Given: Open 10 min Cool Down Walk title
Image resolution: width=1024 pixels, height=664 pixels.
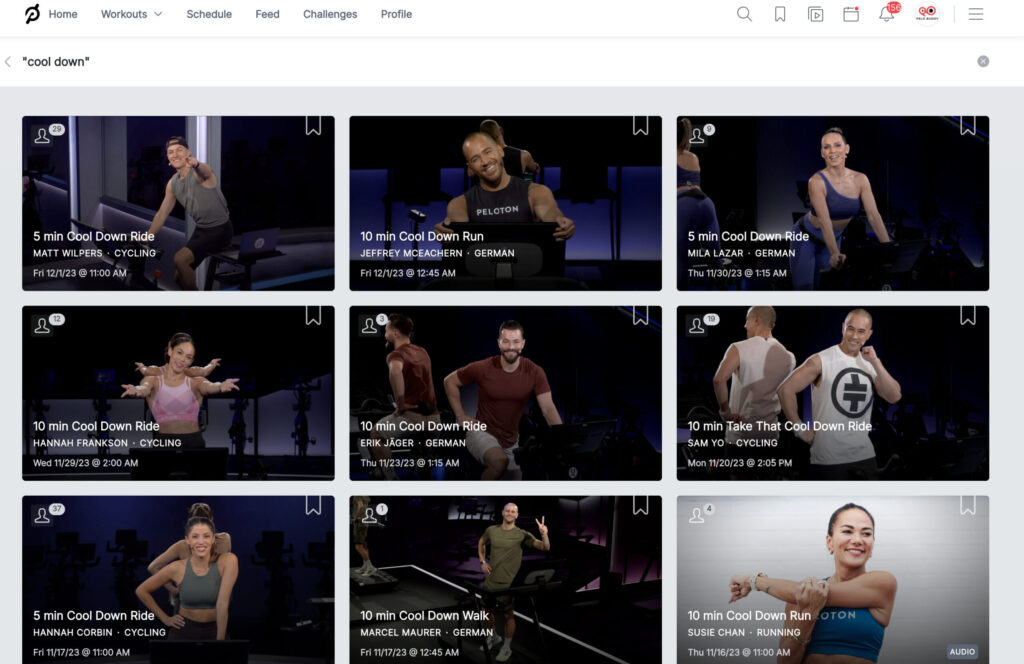Looking at the screenshot, I should [x=424, y=616].
